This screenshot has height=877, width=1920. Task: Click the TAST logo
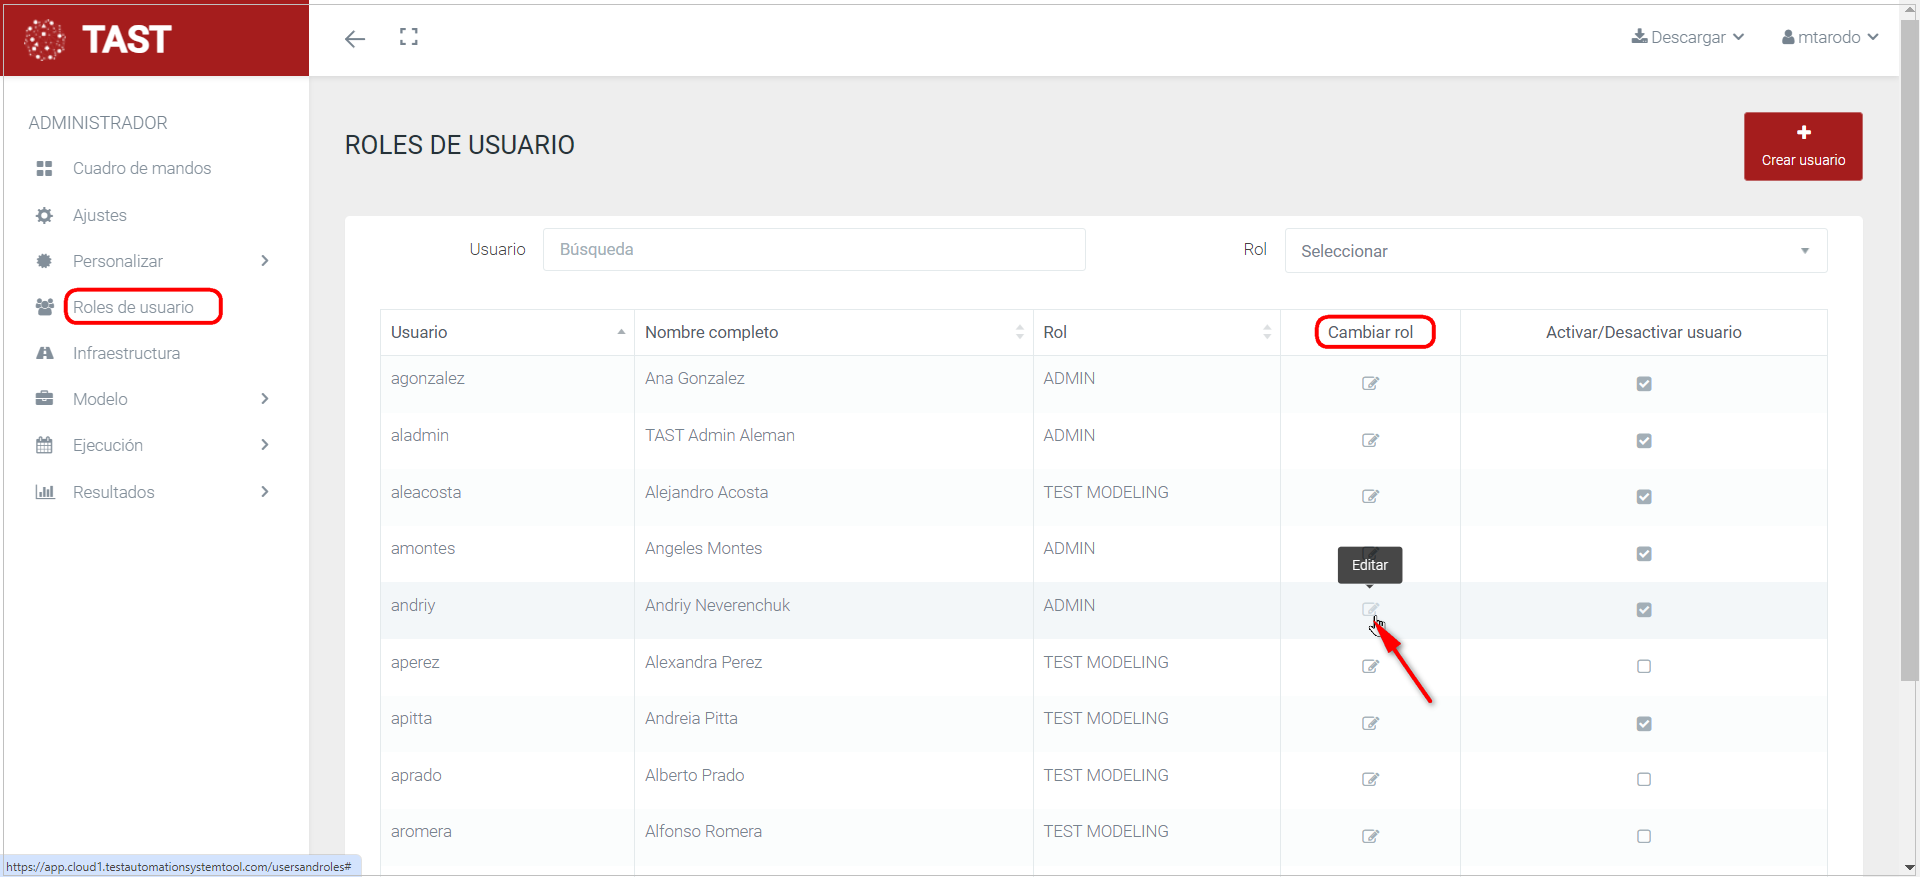(x=100, y=40)
